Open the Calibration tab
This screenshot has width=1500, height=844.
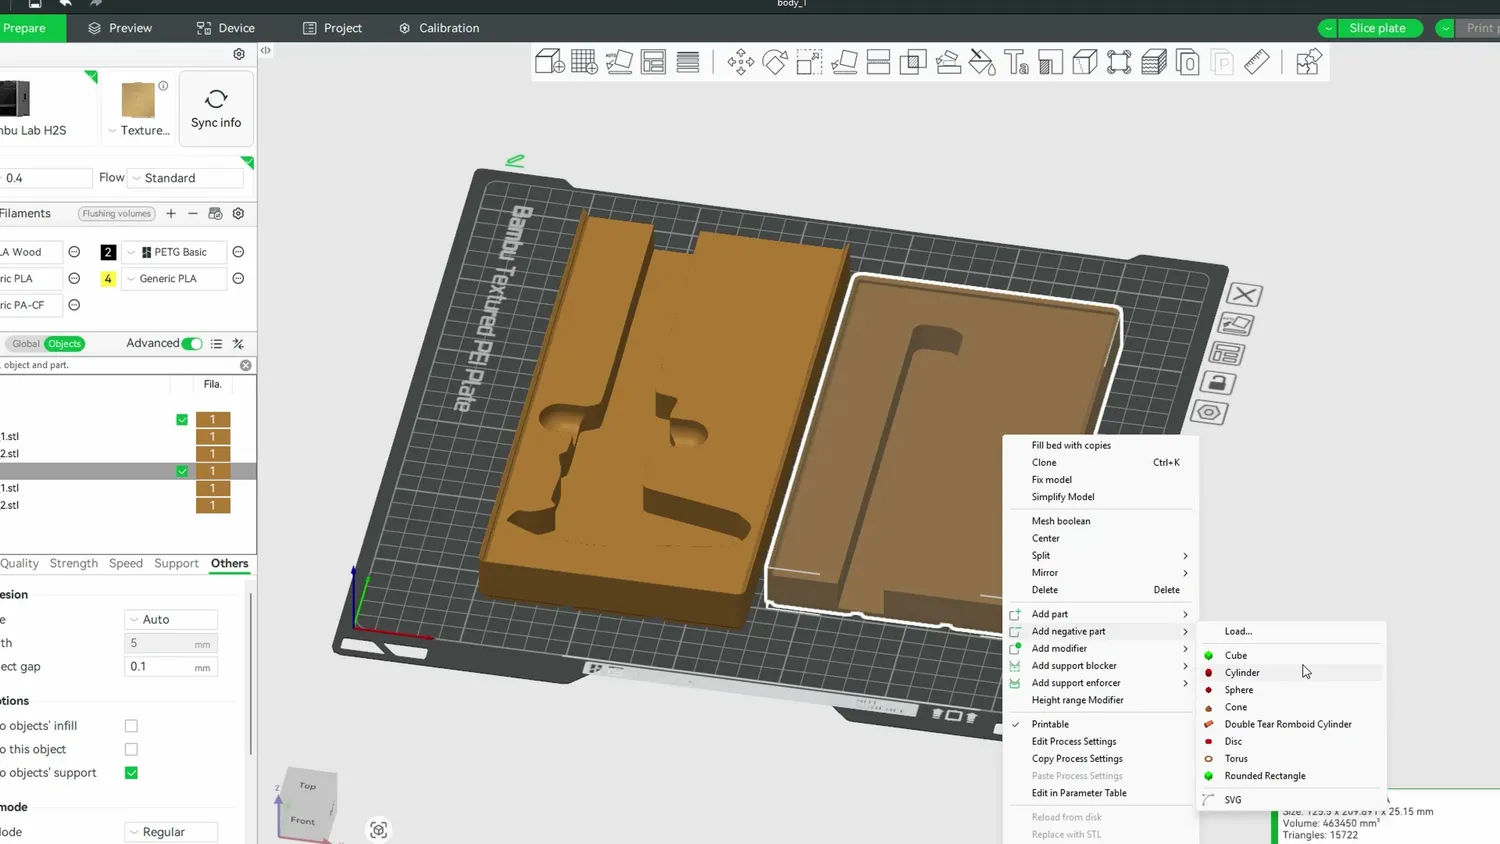point(439,28)
